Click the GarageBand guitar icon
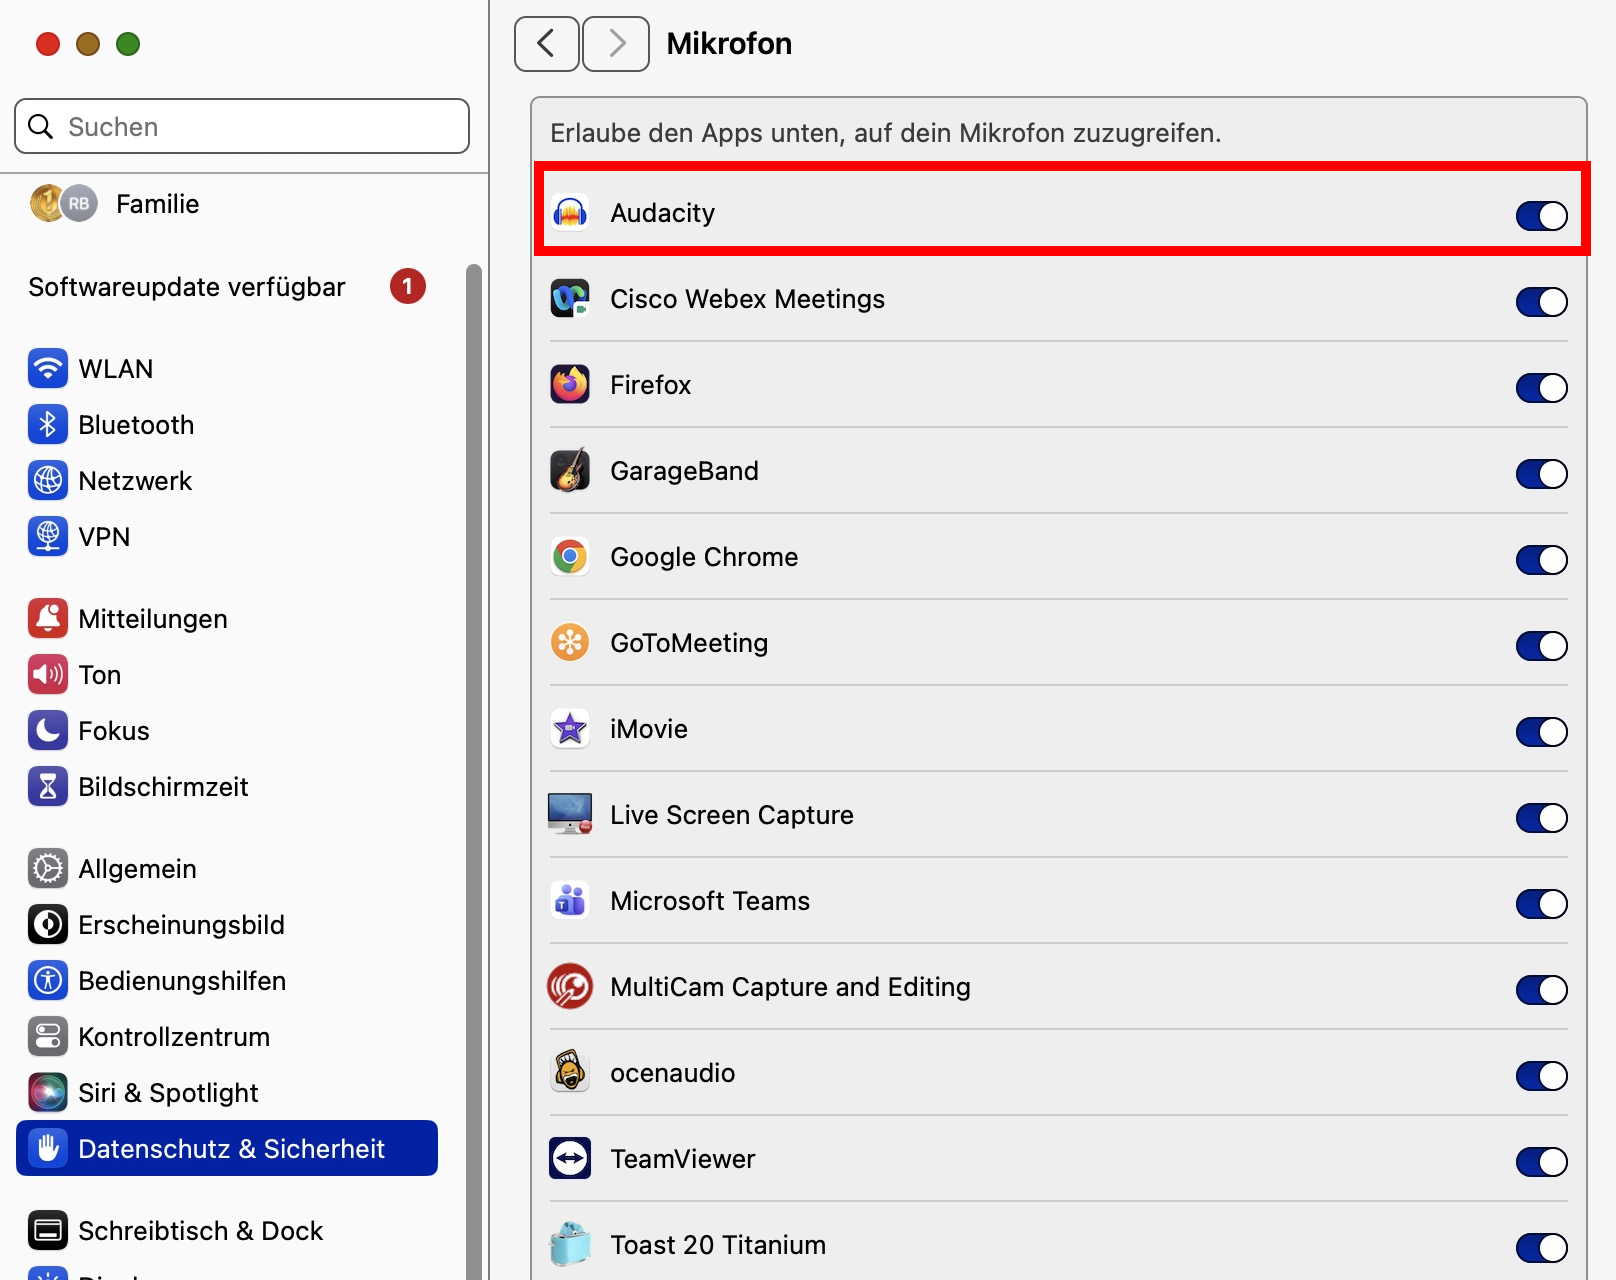The width and height of the screenshot is (1616, 1280). [x=570, y=471]
